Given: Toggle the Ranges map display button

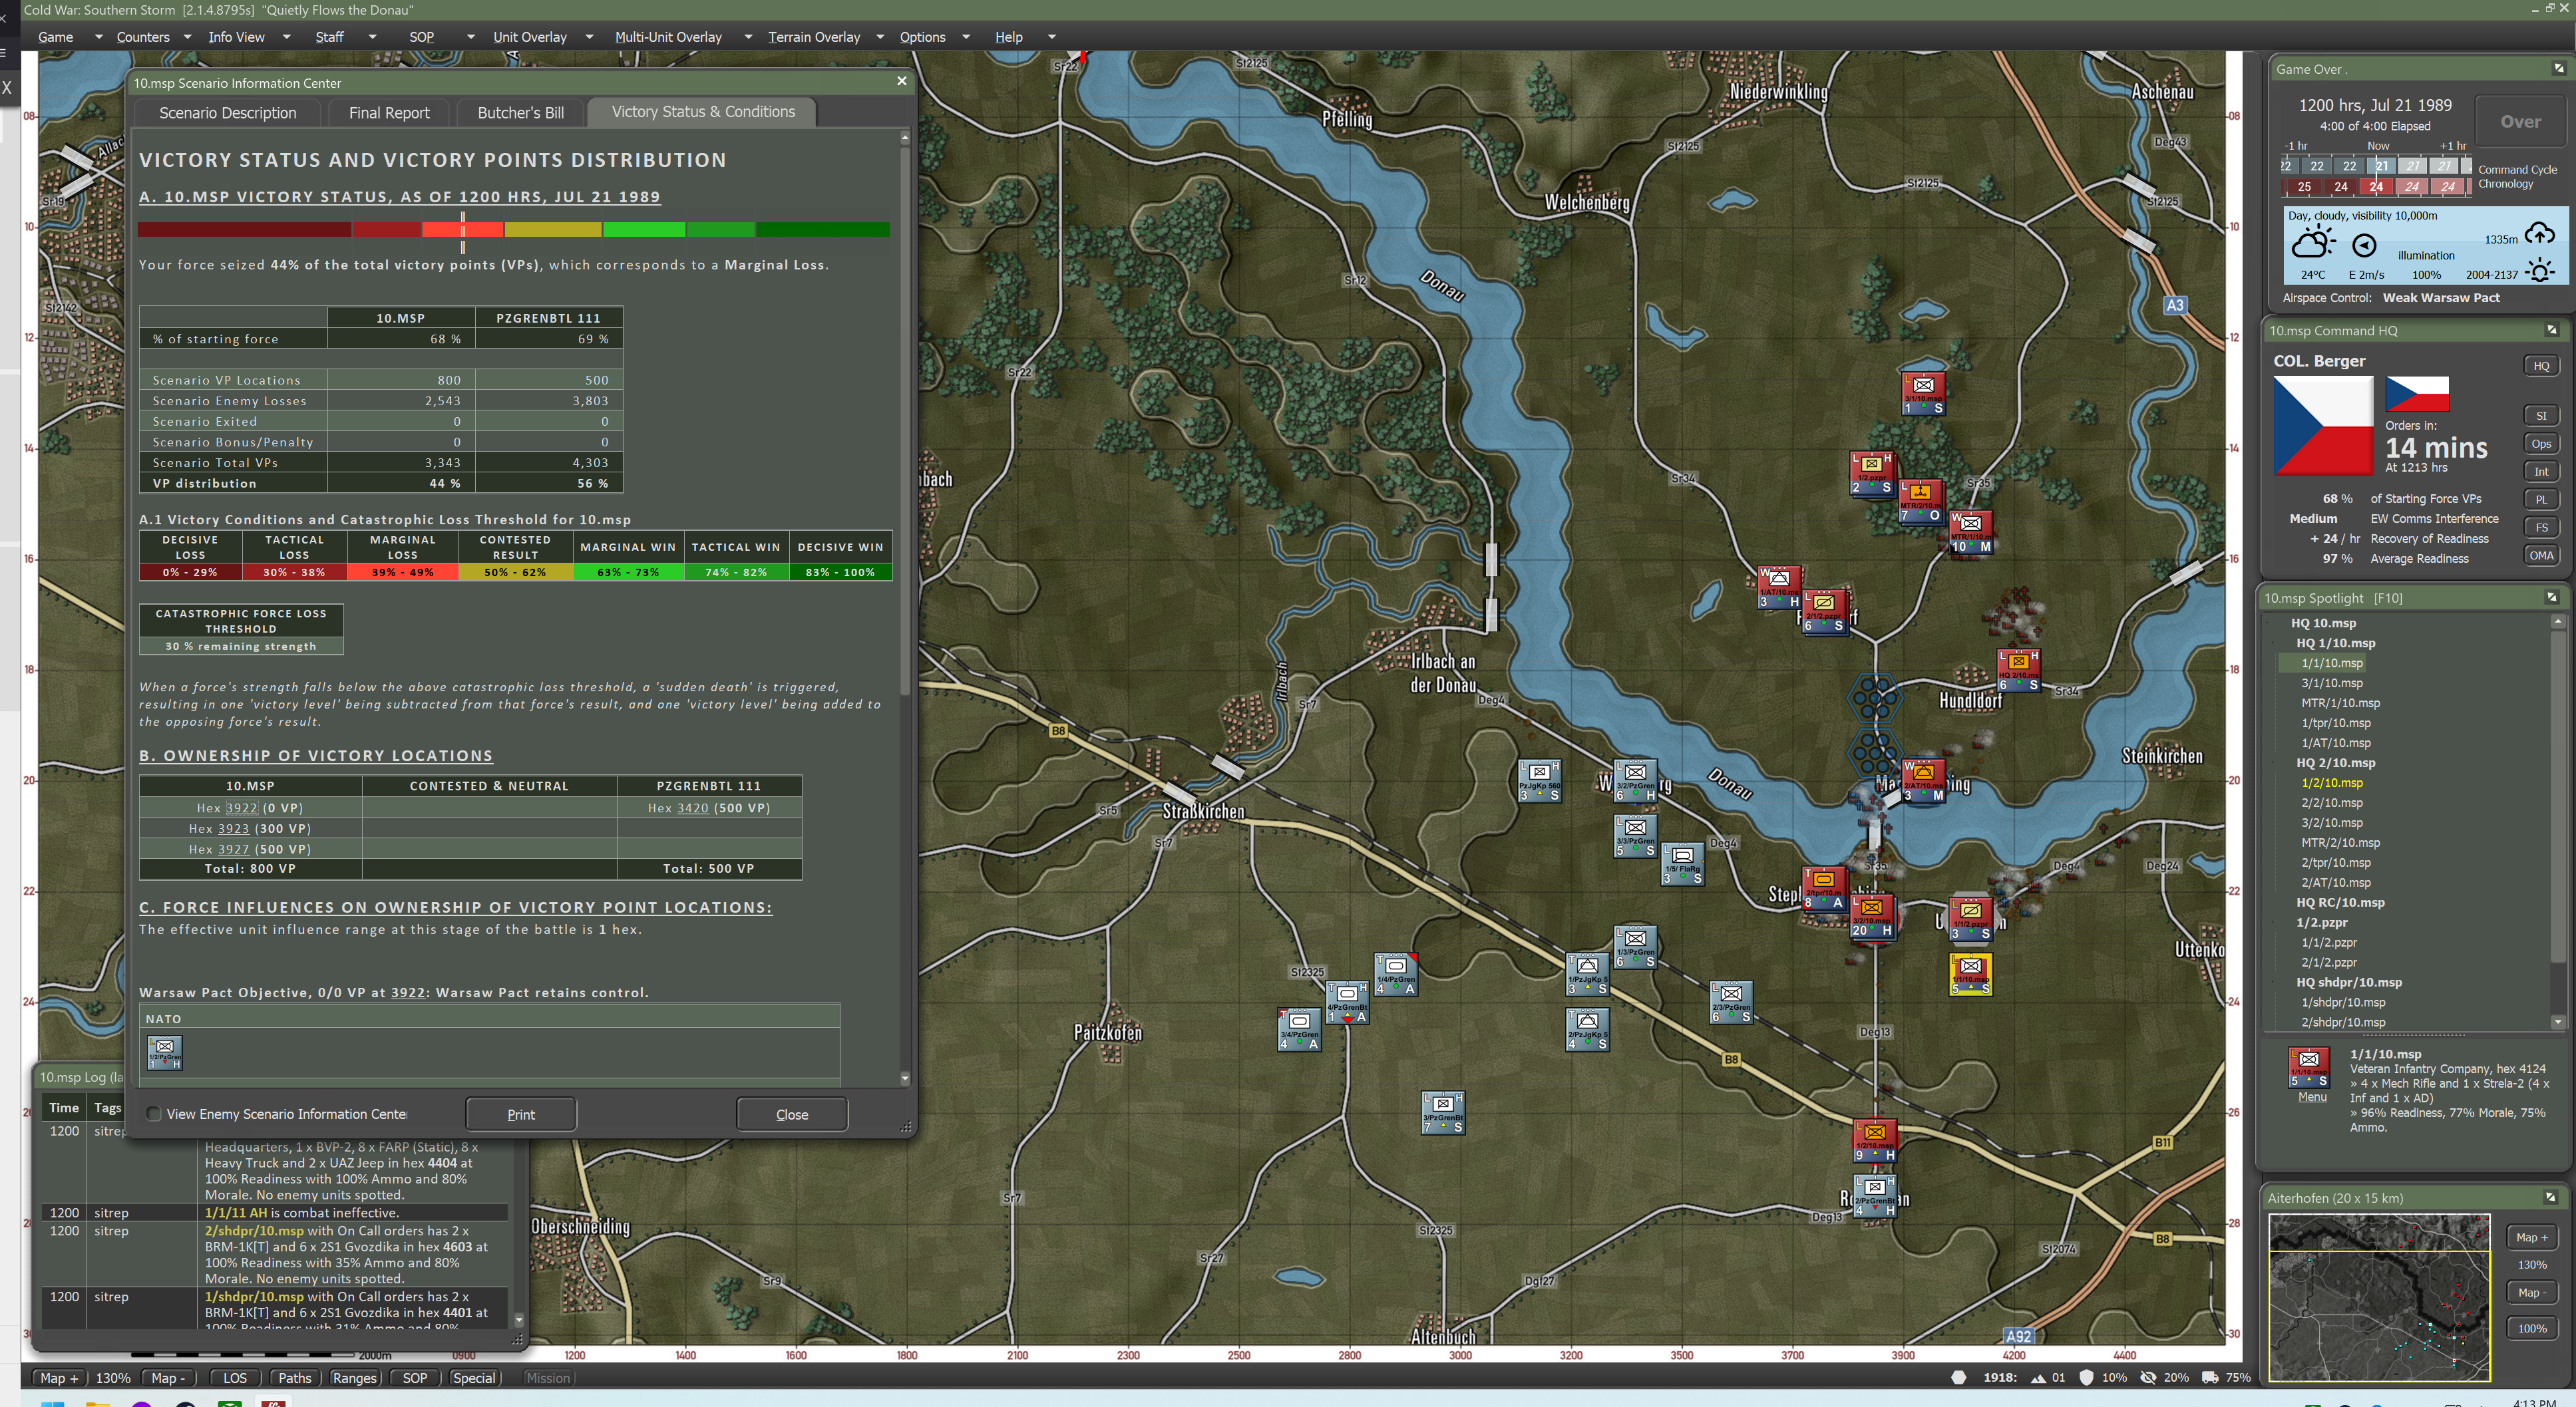Looking at the screenshot, I should 354,1378.
